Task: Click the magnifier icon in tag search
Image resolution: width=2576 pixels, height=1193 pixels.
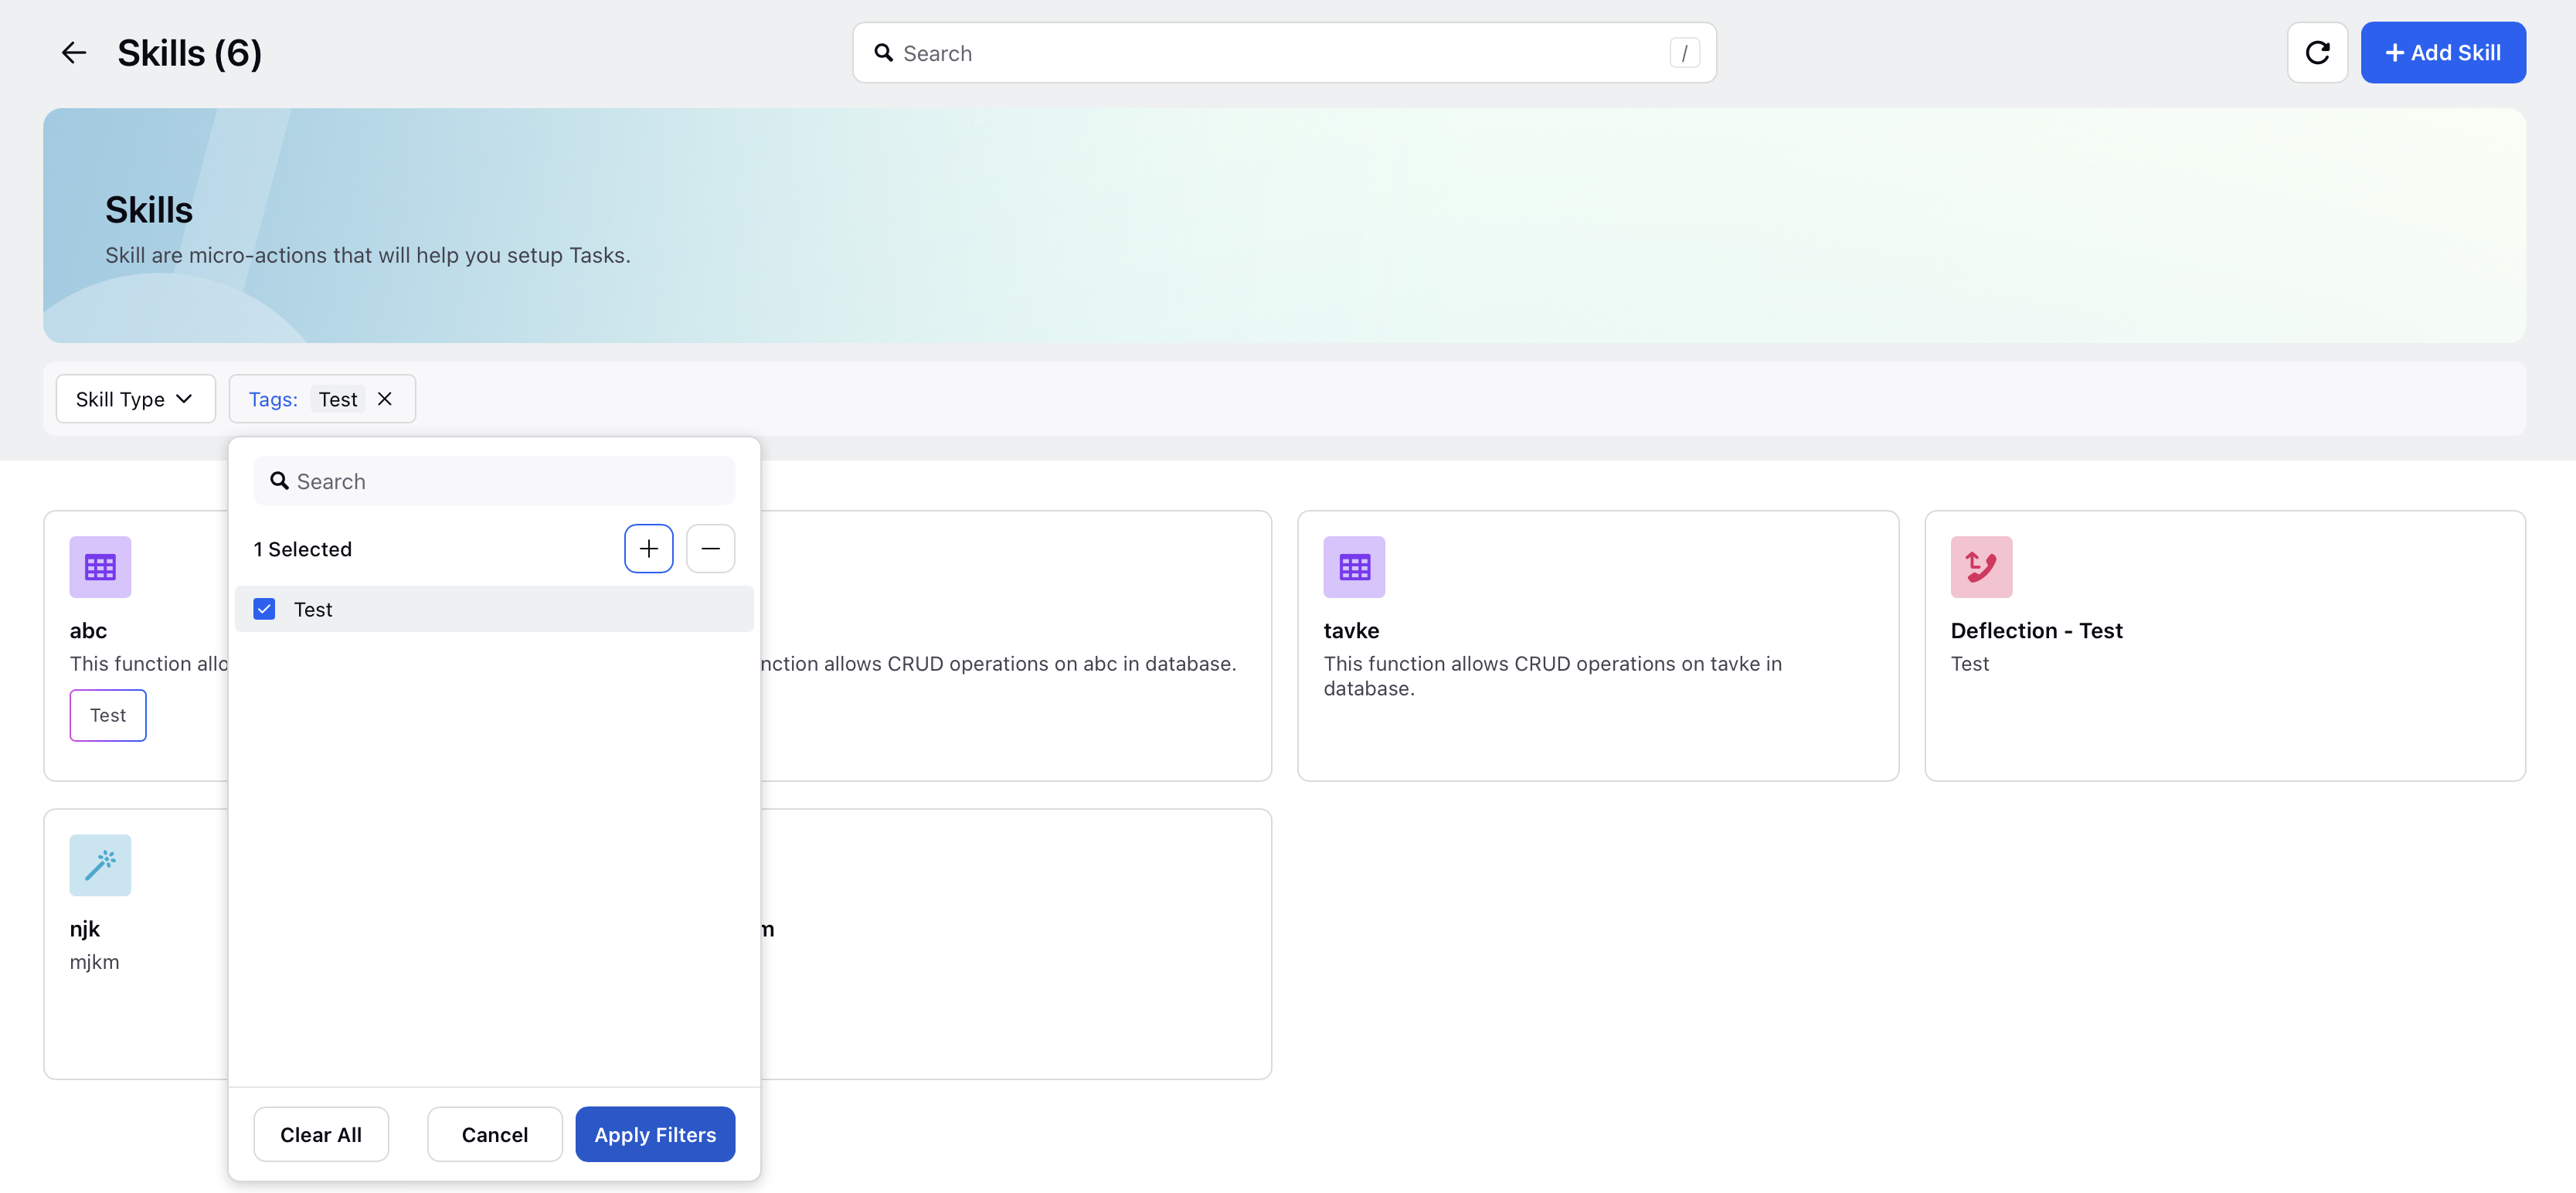Action: coord(280,481)
